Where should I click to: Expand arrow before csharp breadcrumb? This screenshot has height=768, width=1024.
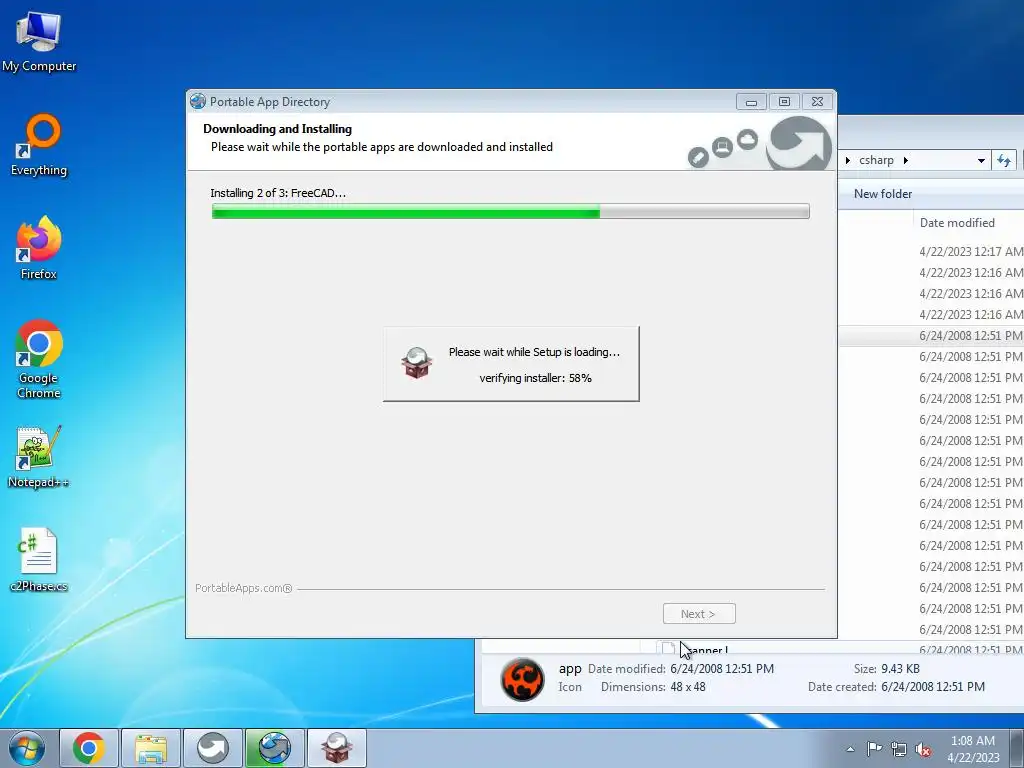(848, 161)
